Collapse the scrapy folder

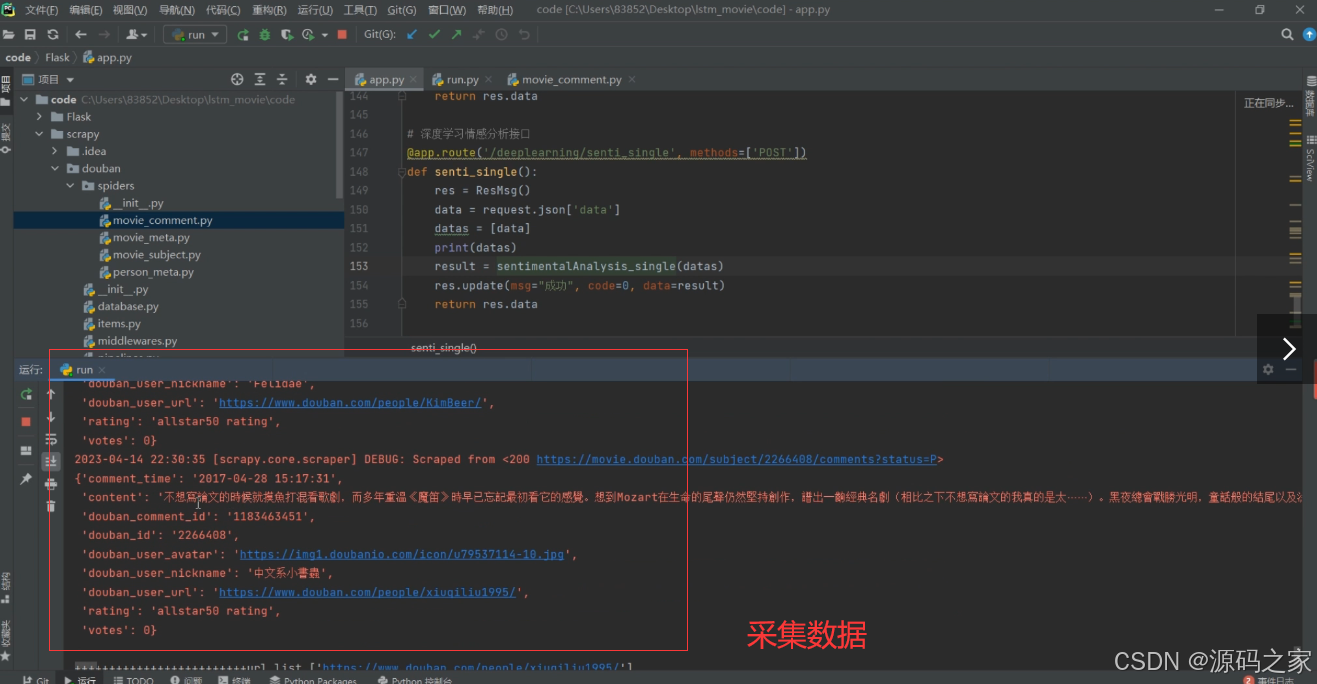(39, 134)
